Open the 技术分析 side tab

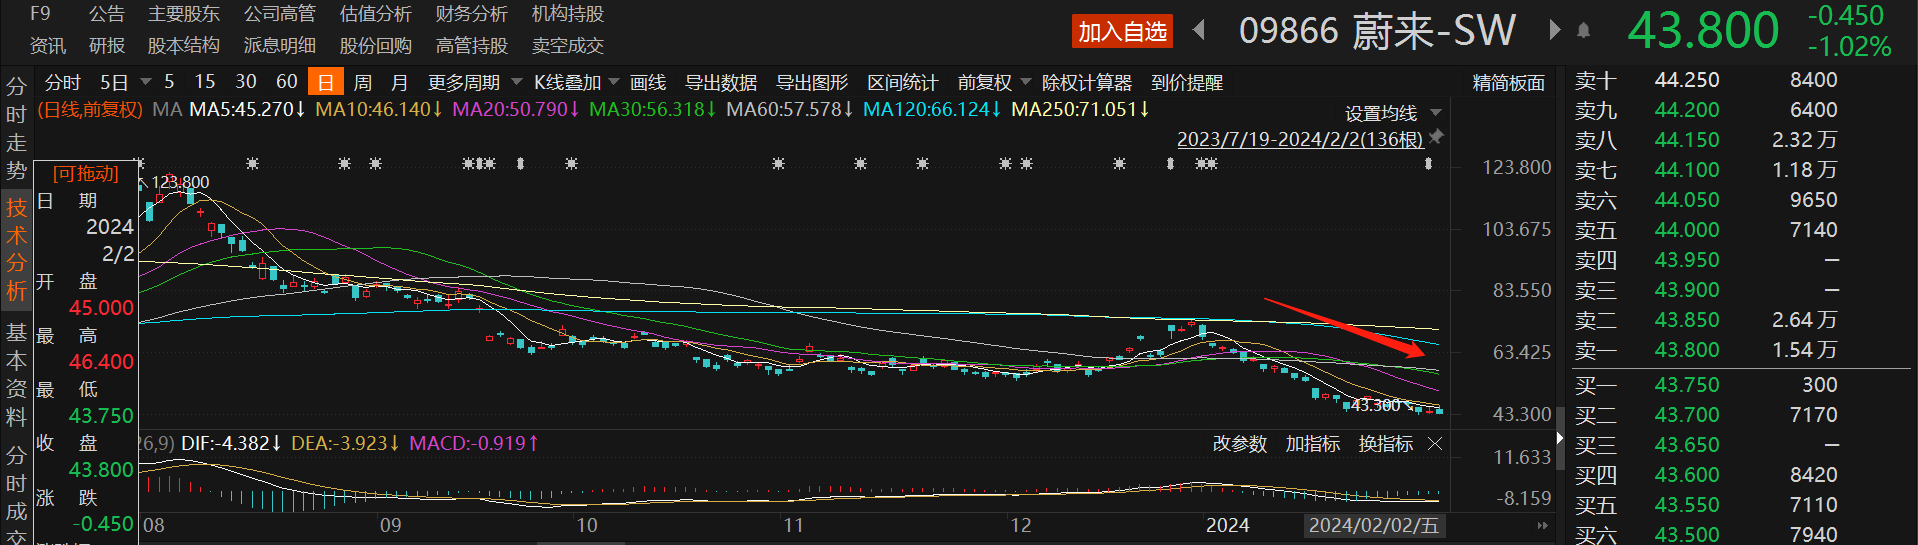pyautogui.click(x=16, y=249)
